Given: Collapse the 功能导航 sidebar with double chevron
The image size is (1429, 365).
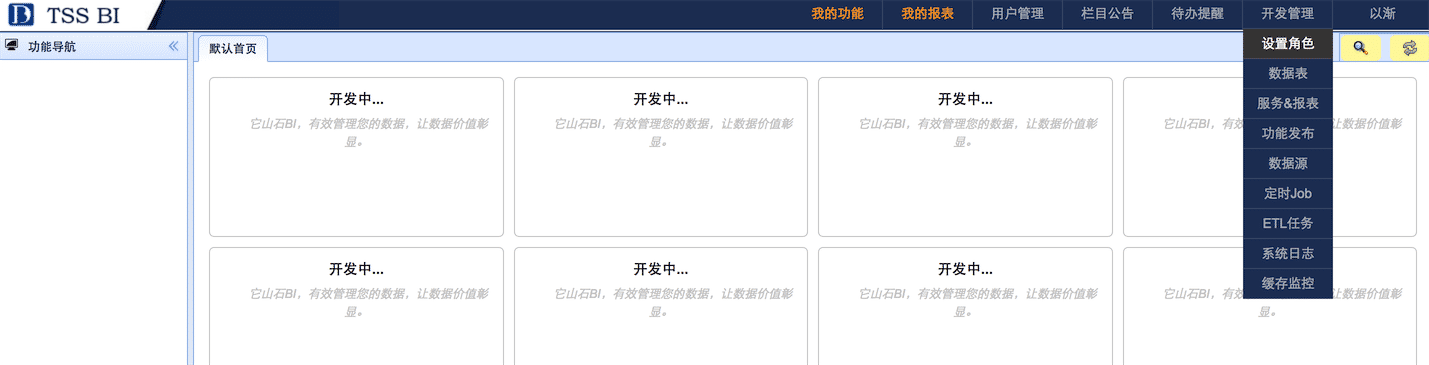Looking at the screenshot, I should click(173, 46).
